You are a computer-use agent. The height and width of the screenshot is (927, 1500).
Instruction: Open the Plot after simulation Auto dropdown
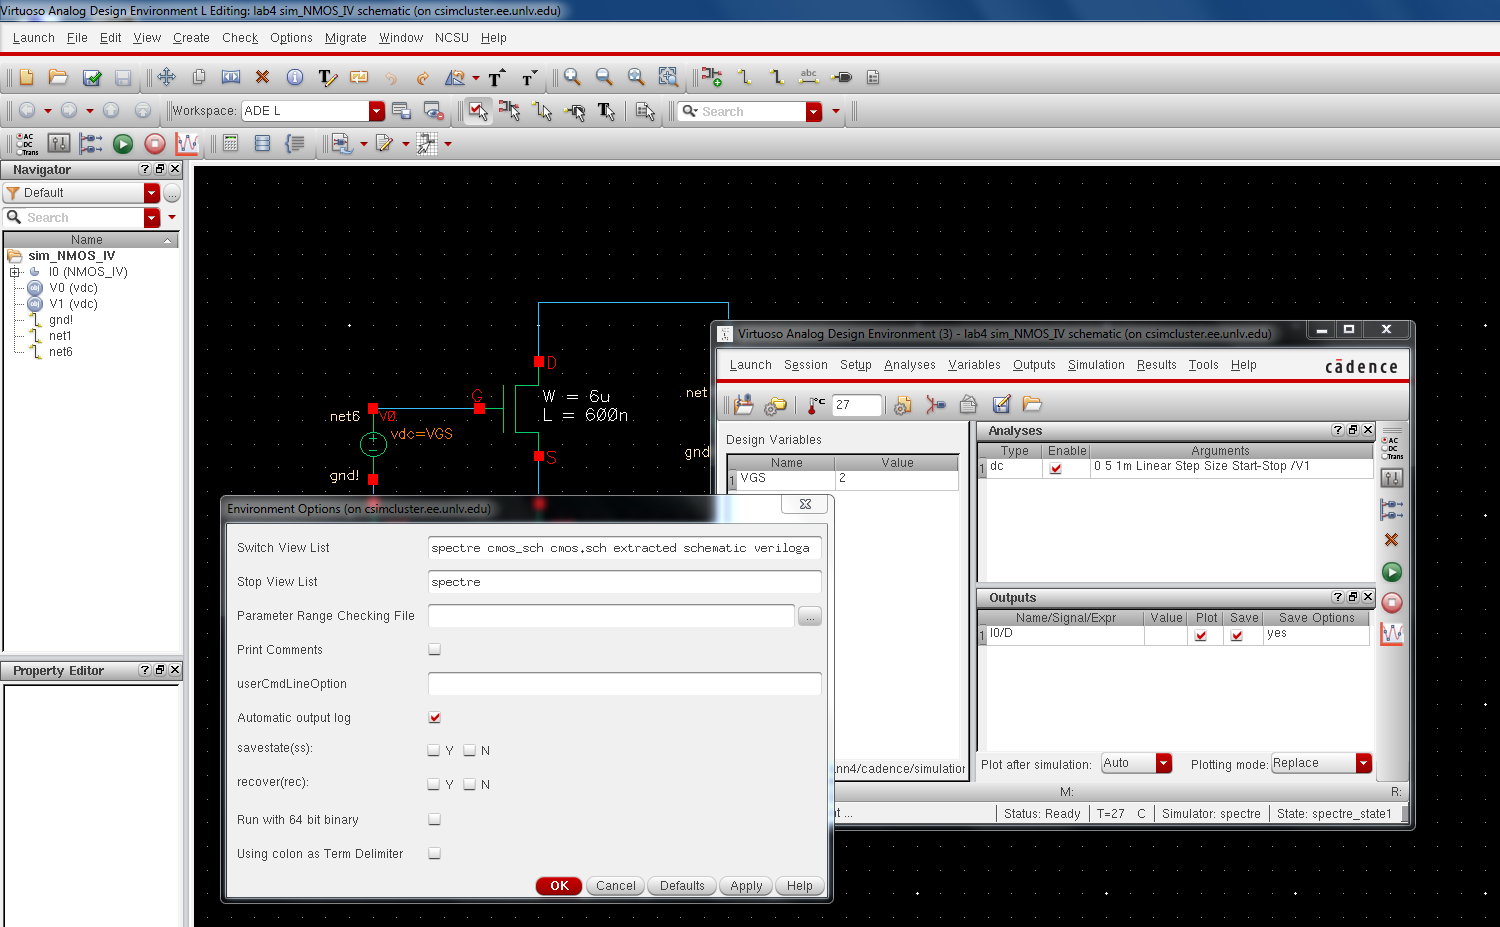tap(1163, 764)
